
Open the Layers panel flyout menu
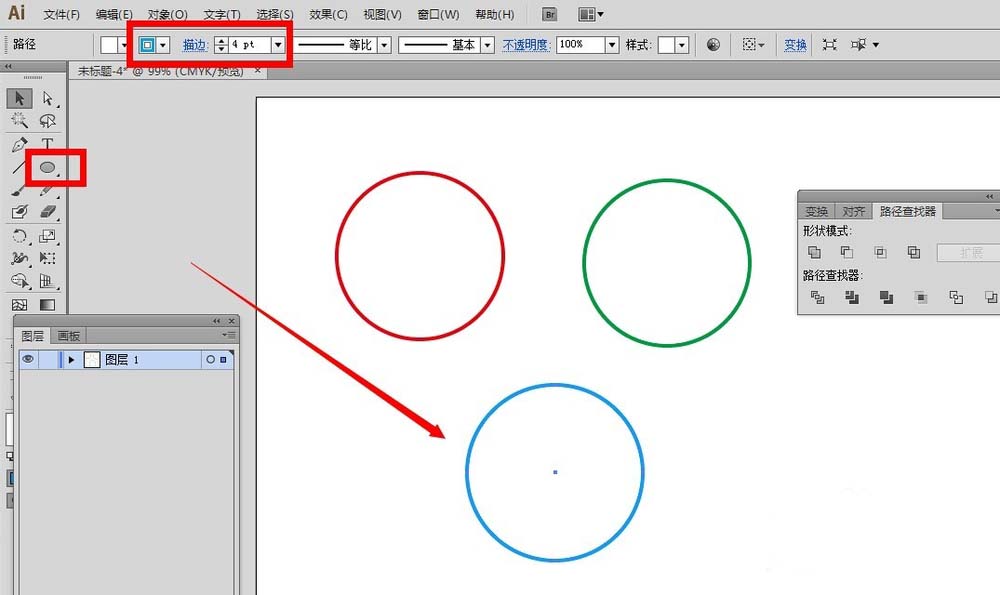(228, 335)
